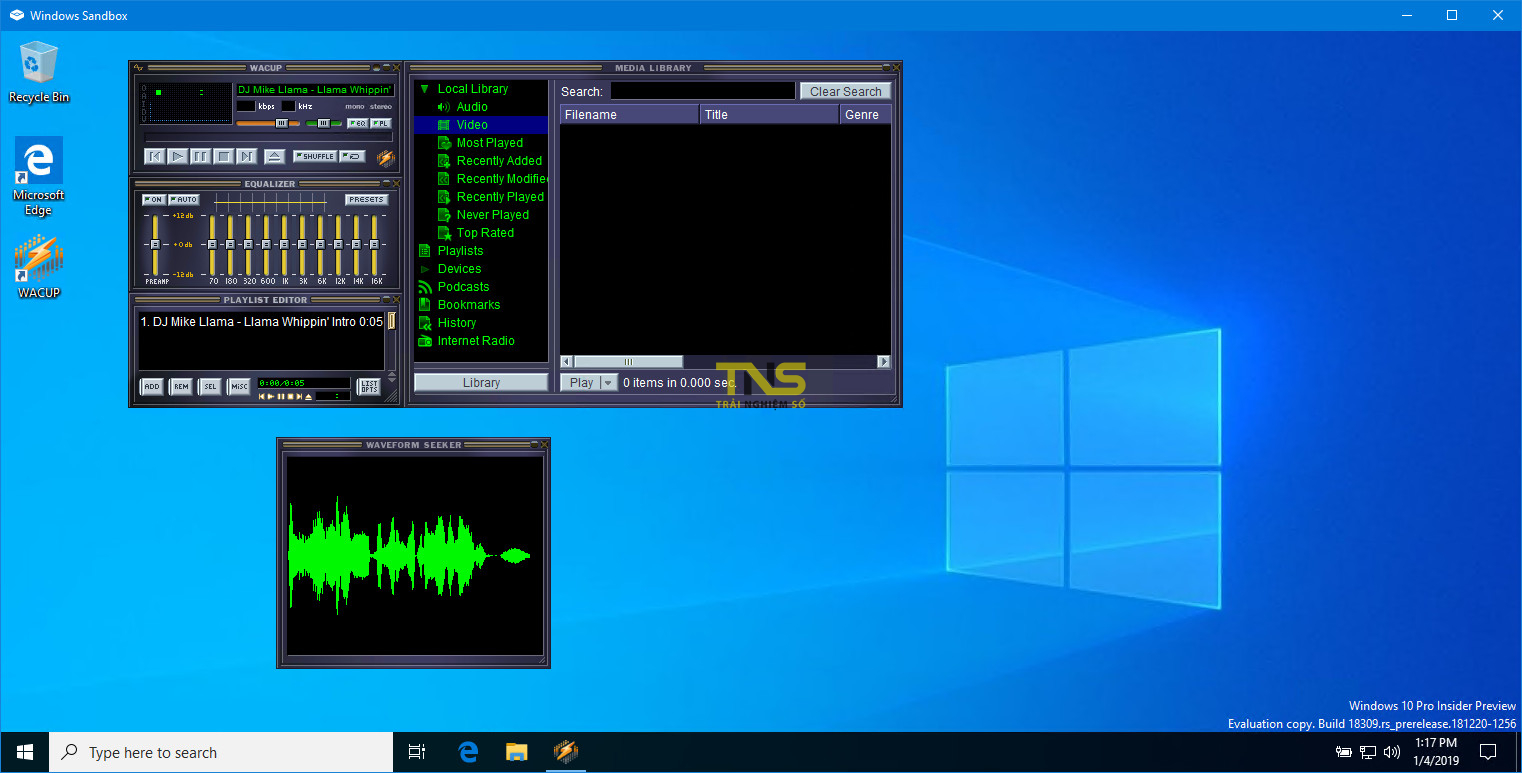Click Play button in media library

581,383
